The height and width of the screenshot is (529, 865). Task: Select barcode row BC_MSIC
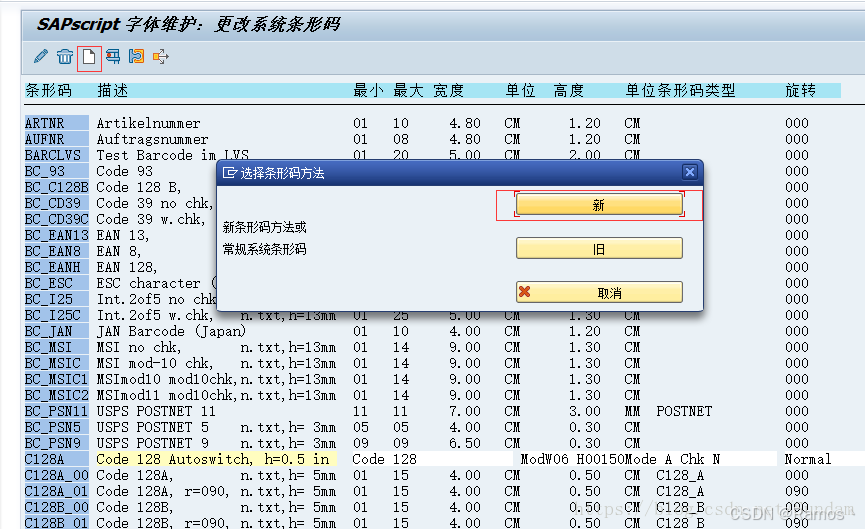(x=56, y=362)
